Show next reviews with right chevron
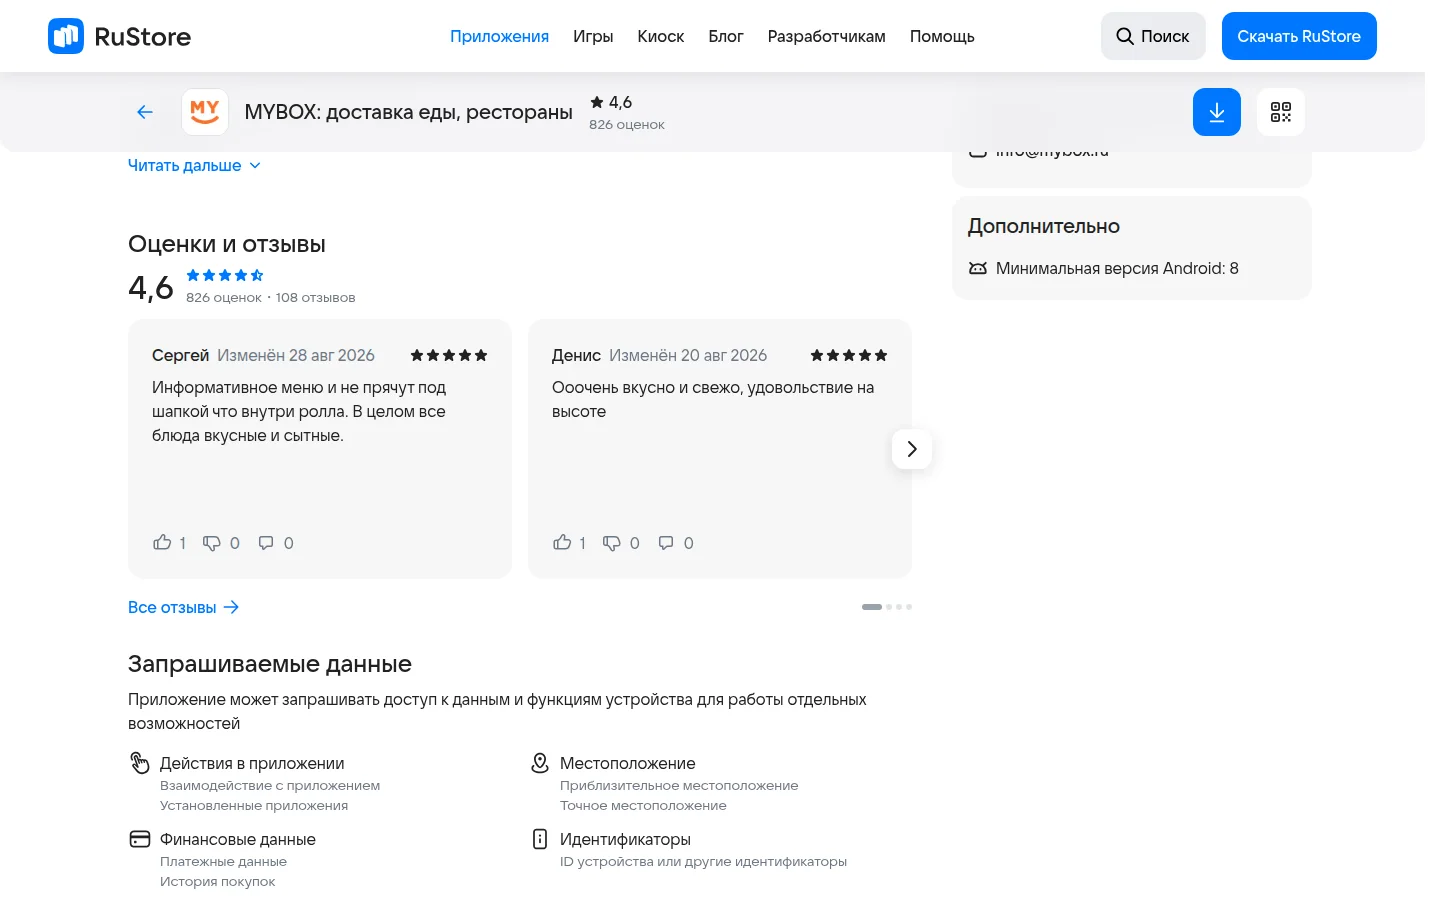This screenshot has width=1440, height=900. click(x=912, y=449)
